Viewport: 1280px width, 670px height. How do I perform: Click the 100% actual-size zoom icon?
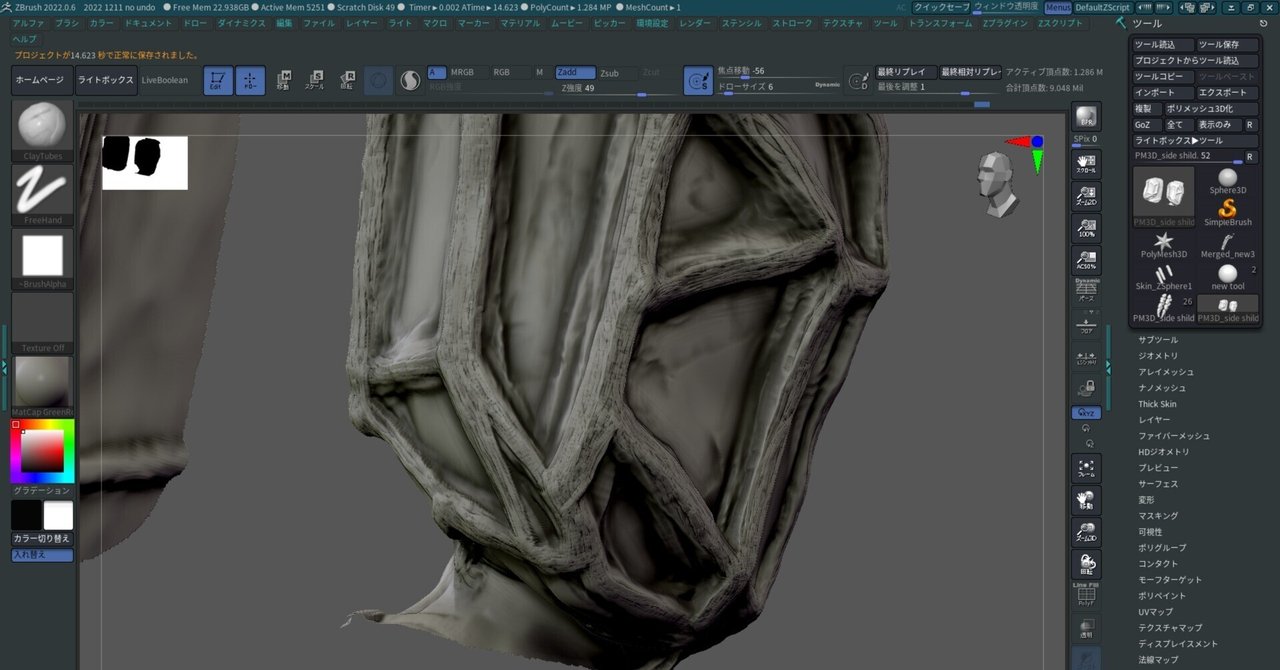(1086, 228)
